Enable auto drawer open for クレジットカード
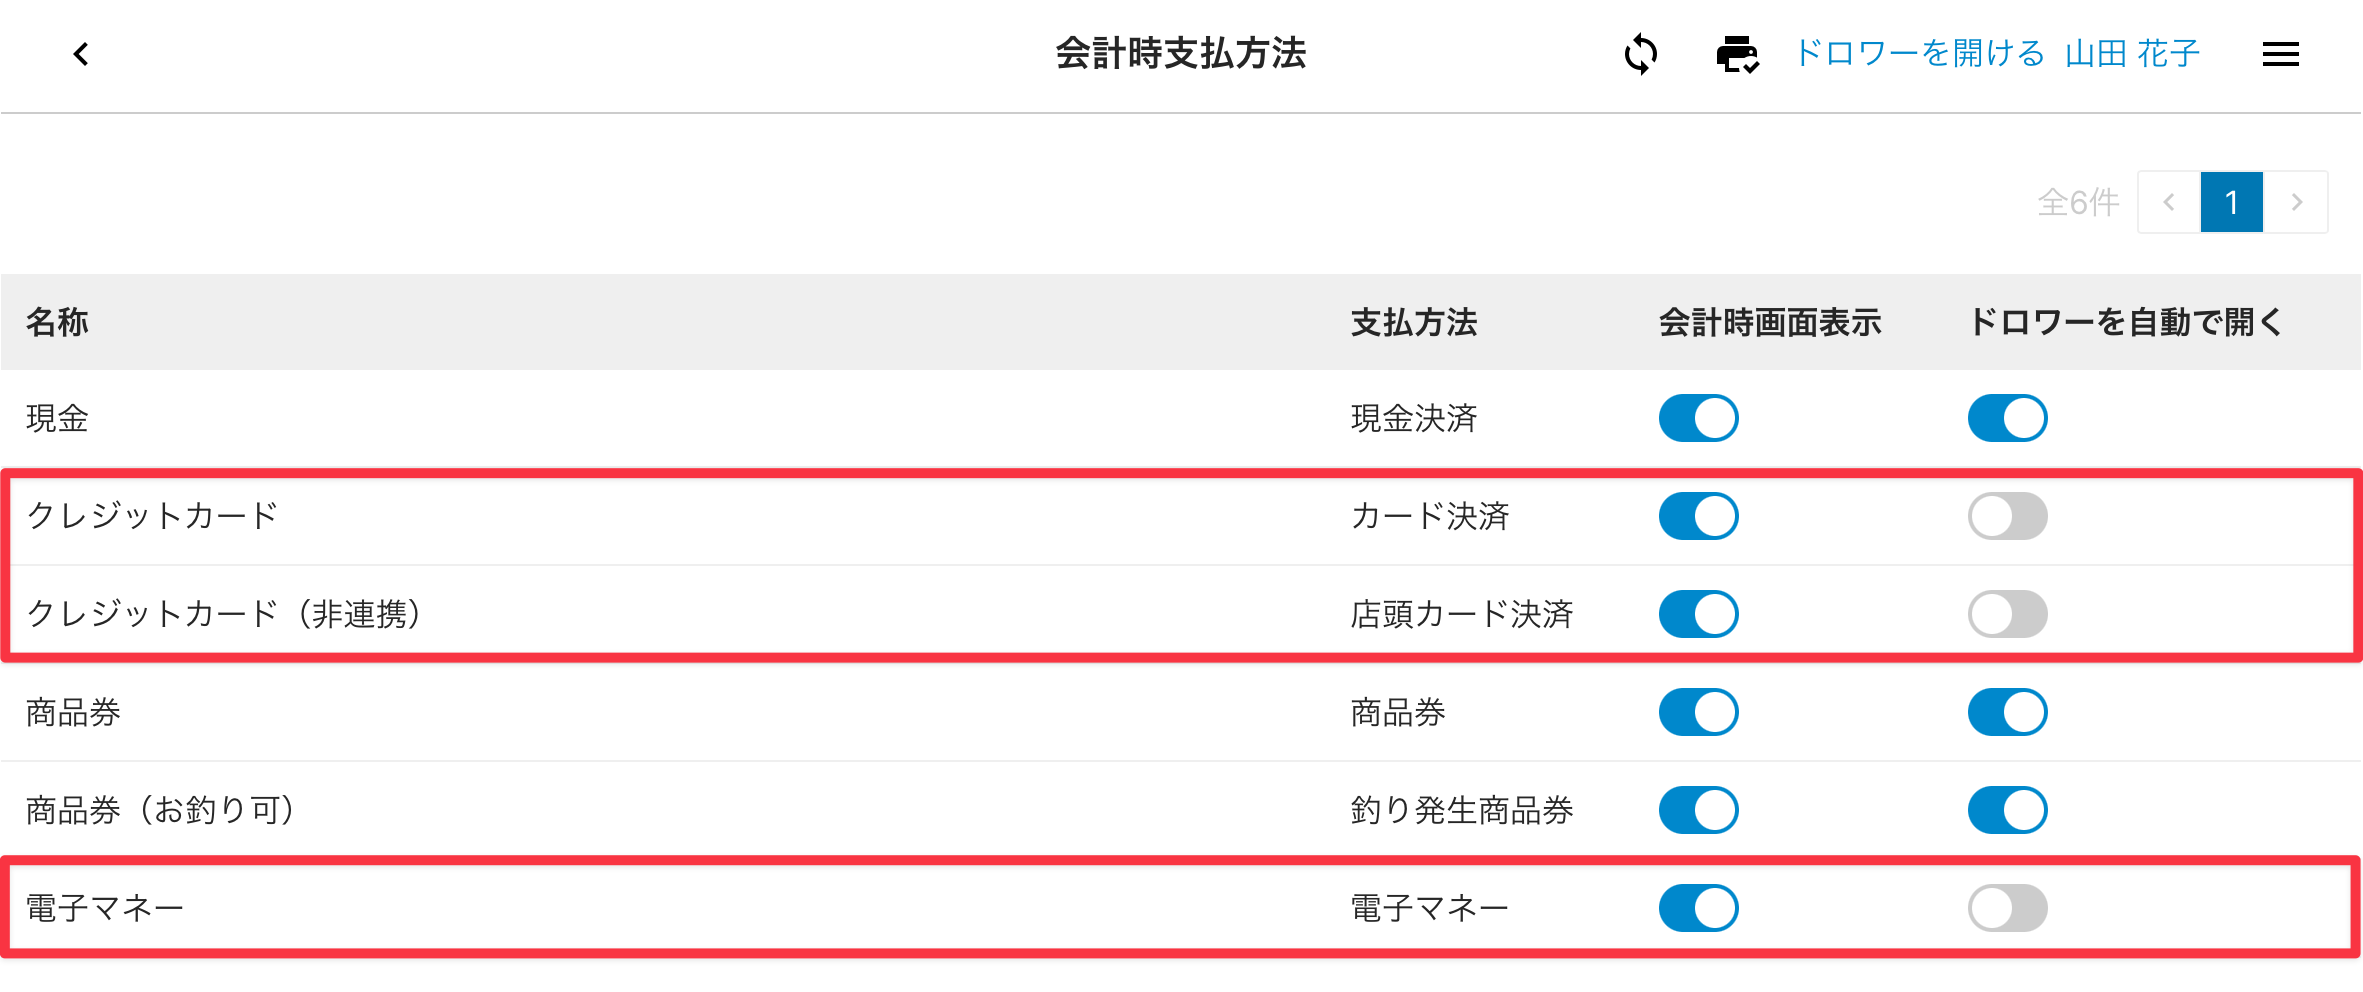This screenshot has height=992, width=2363. click(x=2007, y=516)
